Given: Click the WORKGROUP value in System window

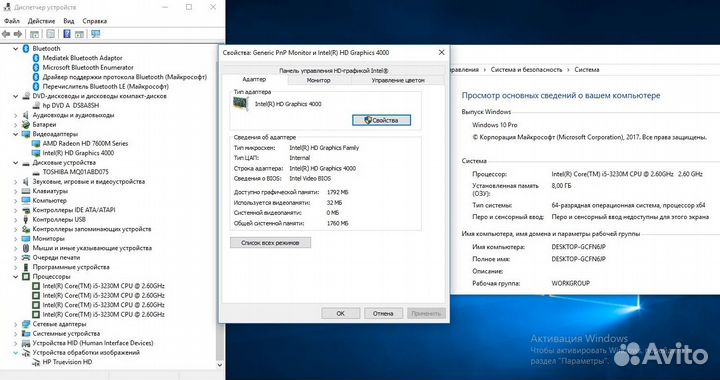Looking at the screenshot, I should pyautogui.click(x=570, y=284).
